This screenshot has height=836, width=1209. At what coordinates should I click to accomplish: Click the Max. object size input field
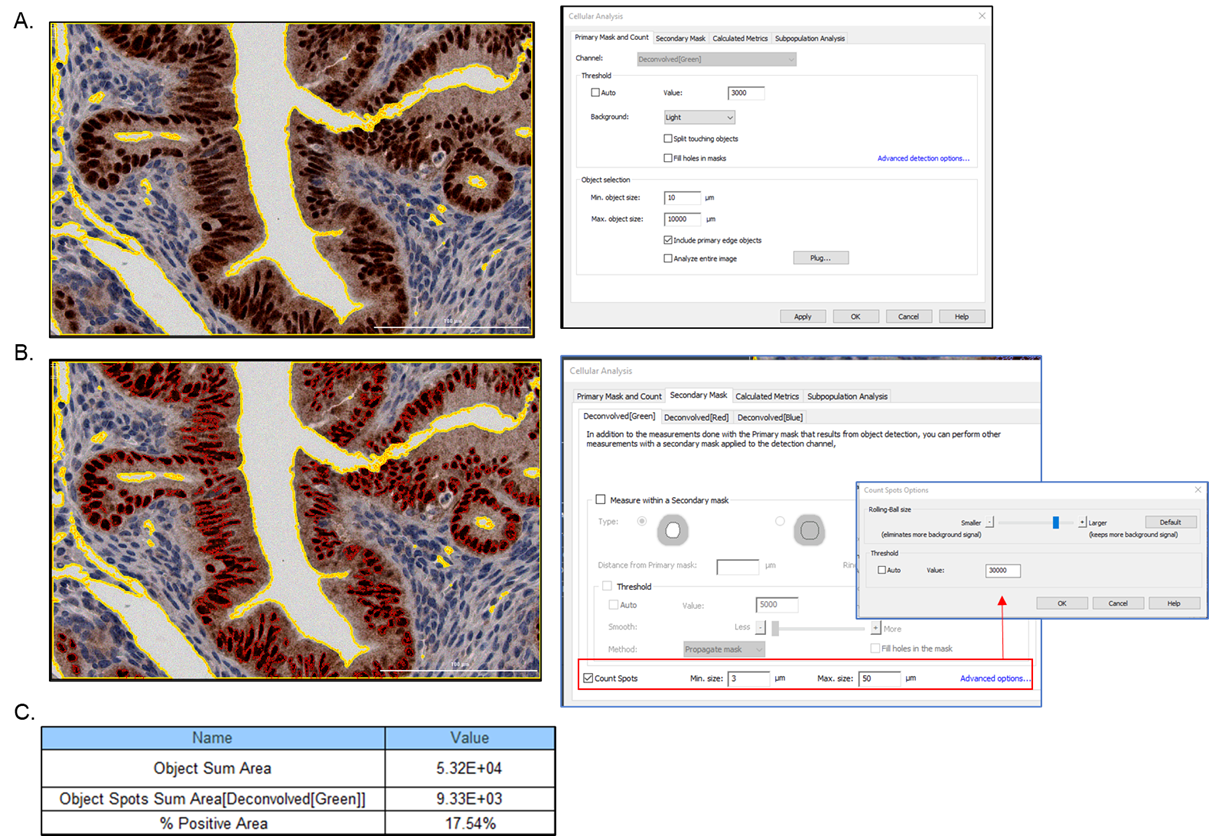tap(683, 219)
